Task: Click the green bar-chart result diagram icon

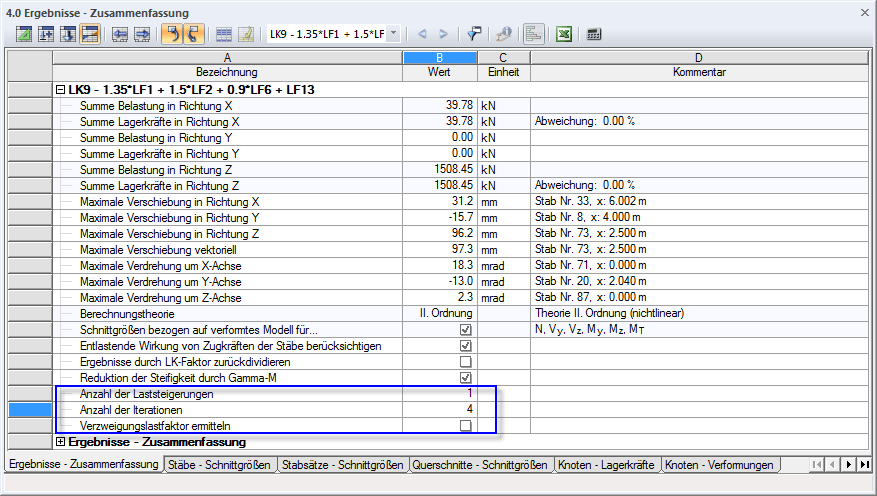Action: point(534,34)
